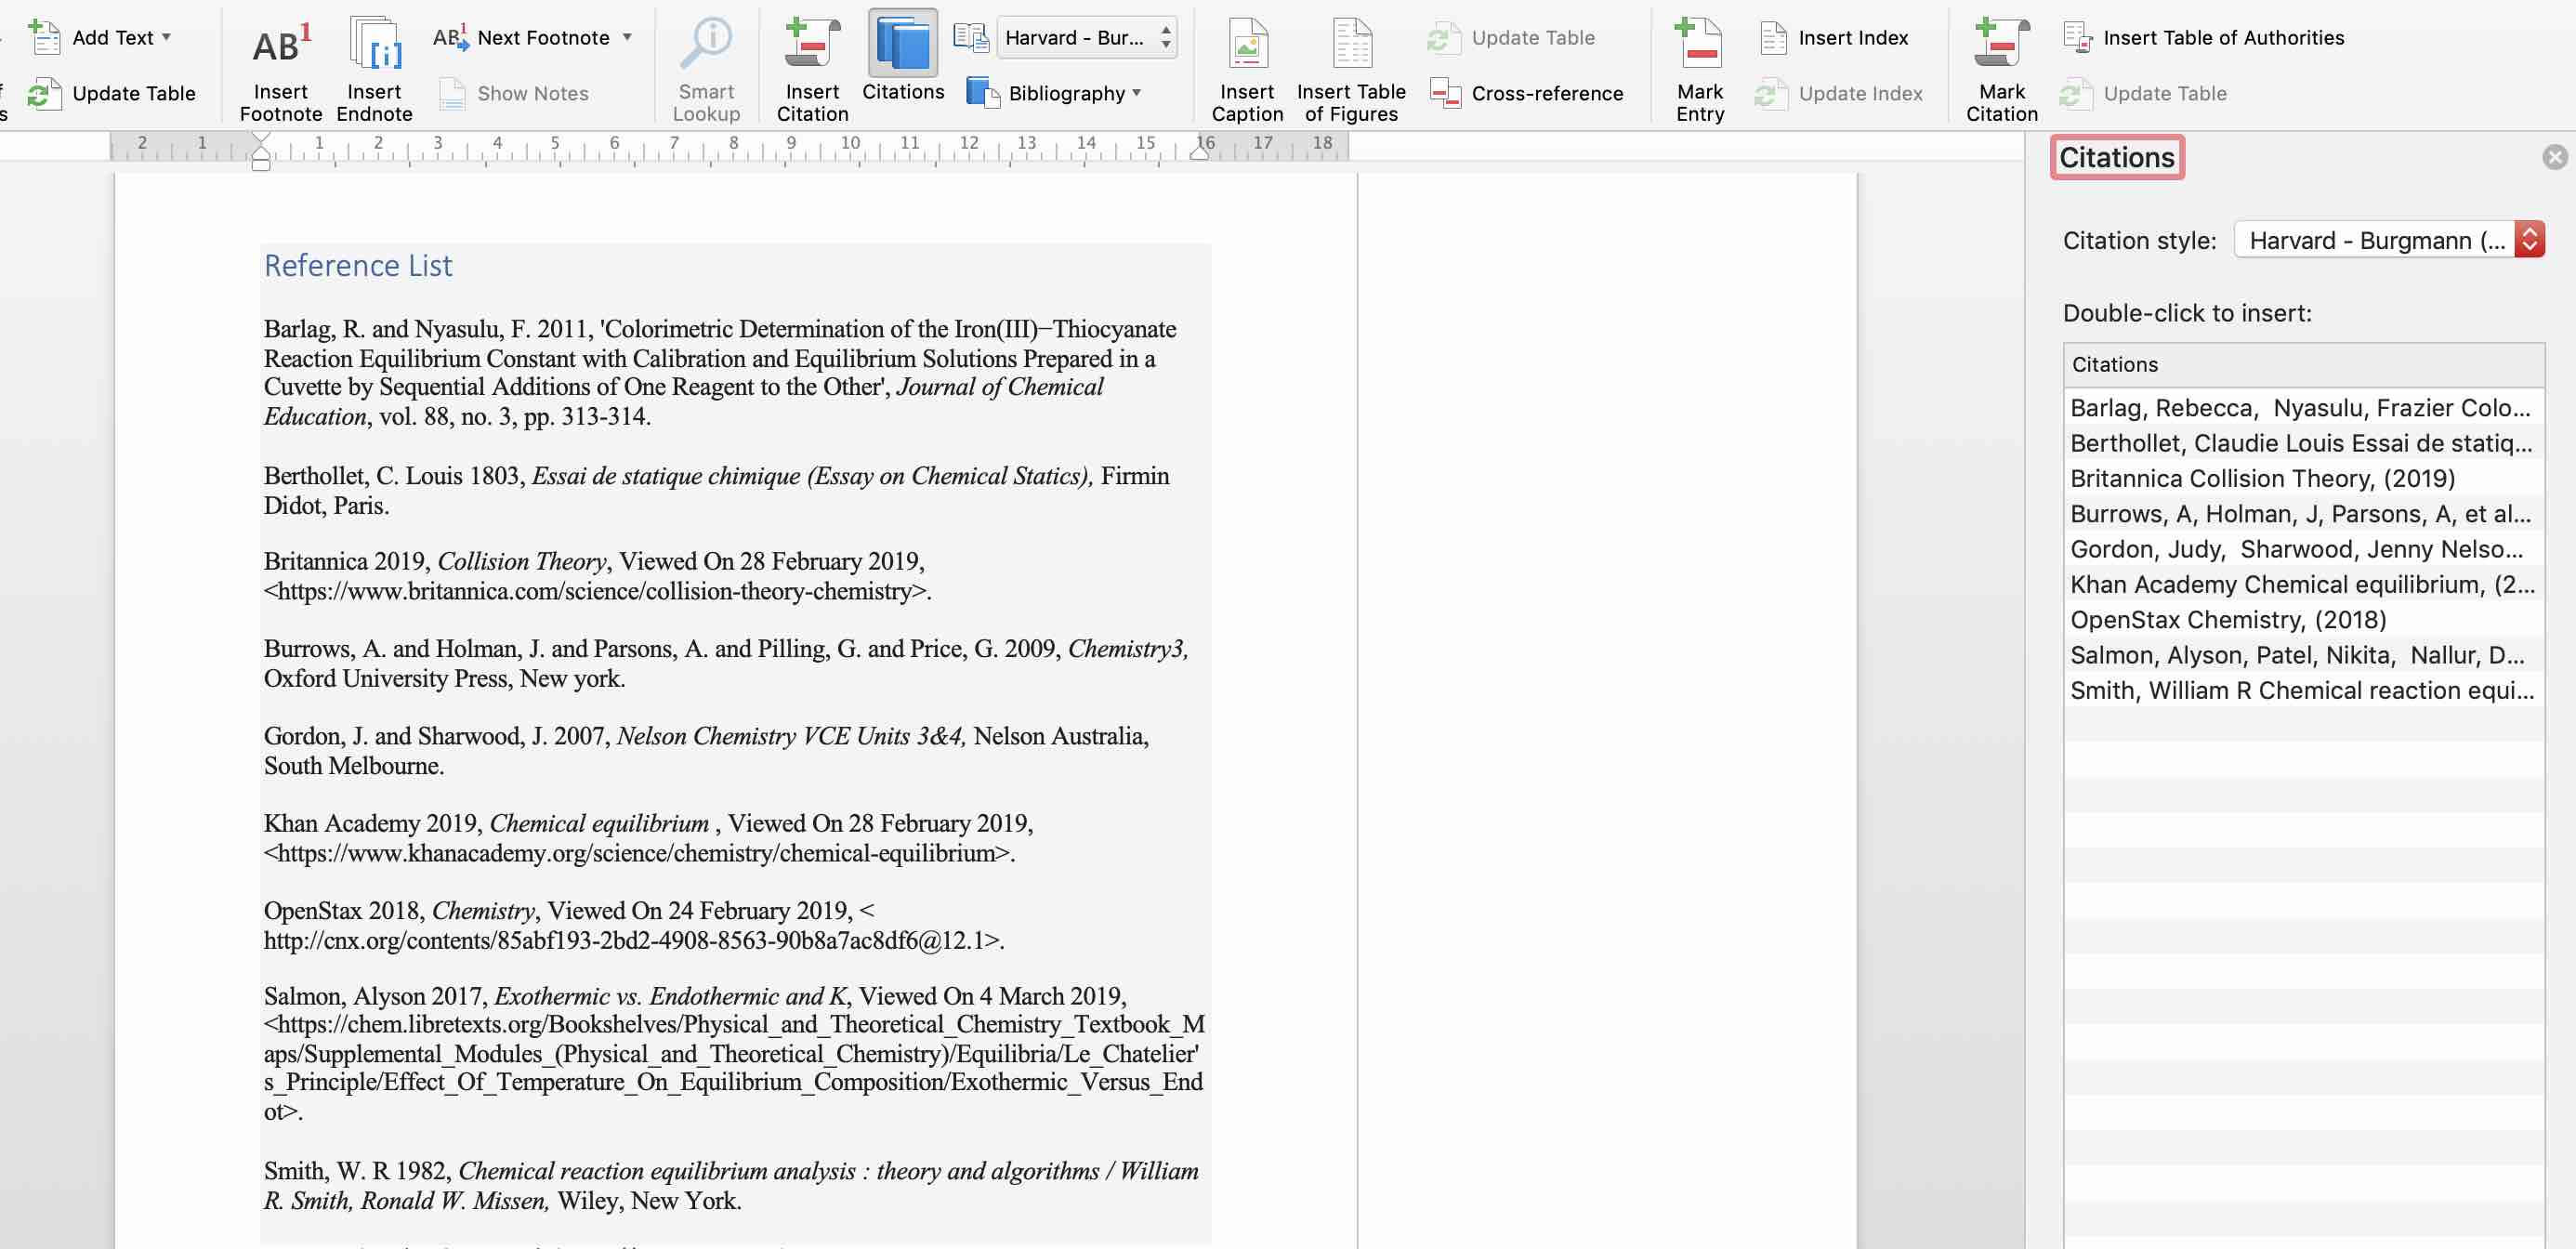Viewport: 2576px width, 1249px height.
Task: Select Khan Academy Chemical equilibrium citation
Action: [2301, 584]
